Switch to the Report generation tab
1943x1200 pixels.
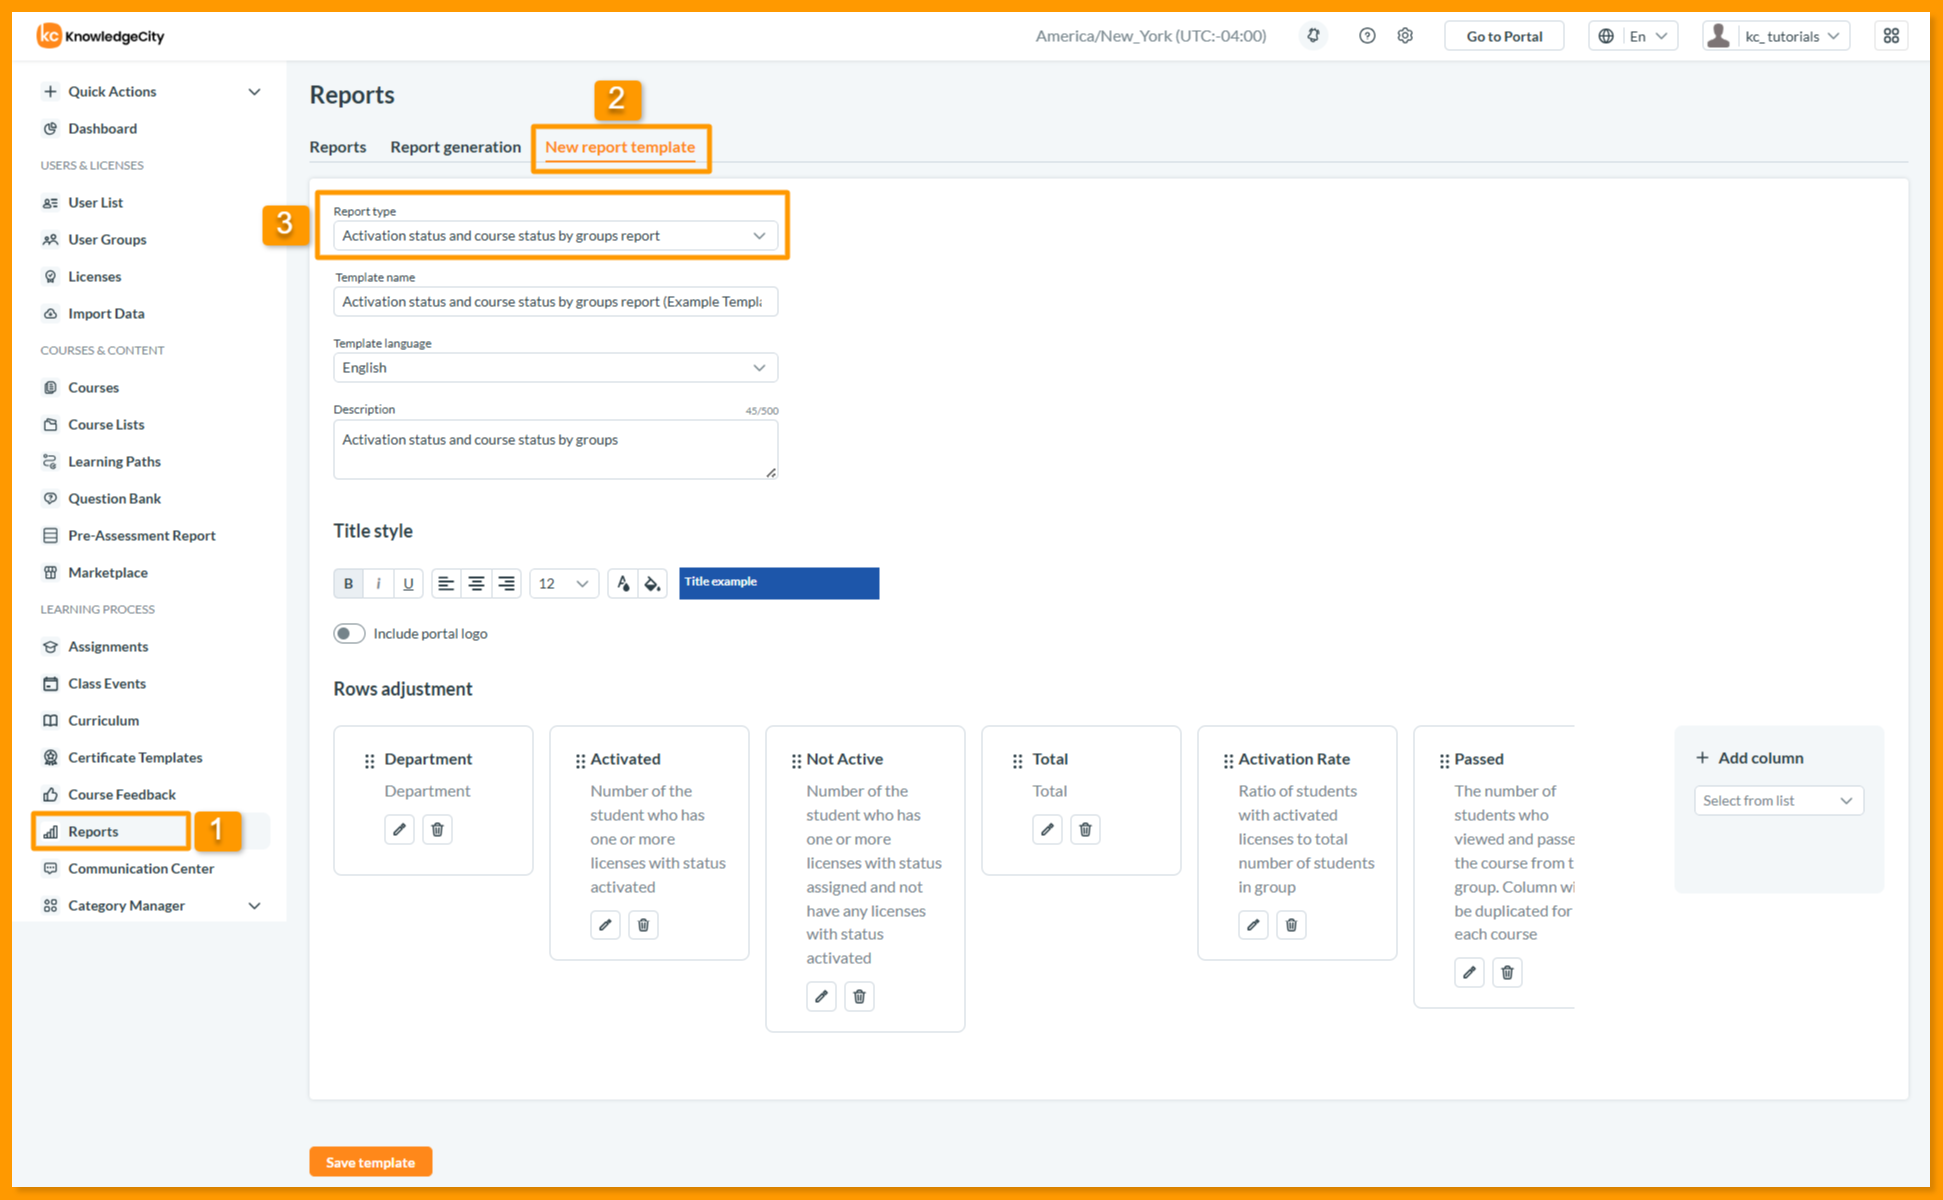coord(455,147)
